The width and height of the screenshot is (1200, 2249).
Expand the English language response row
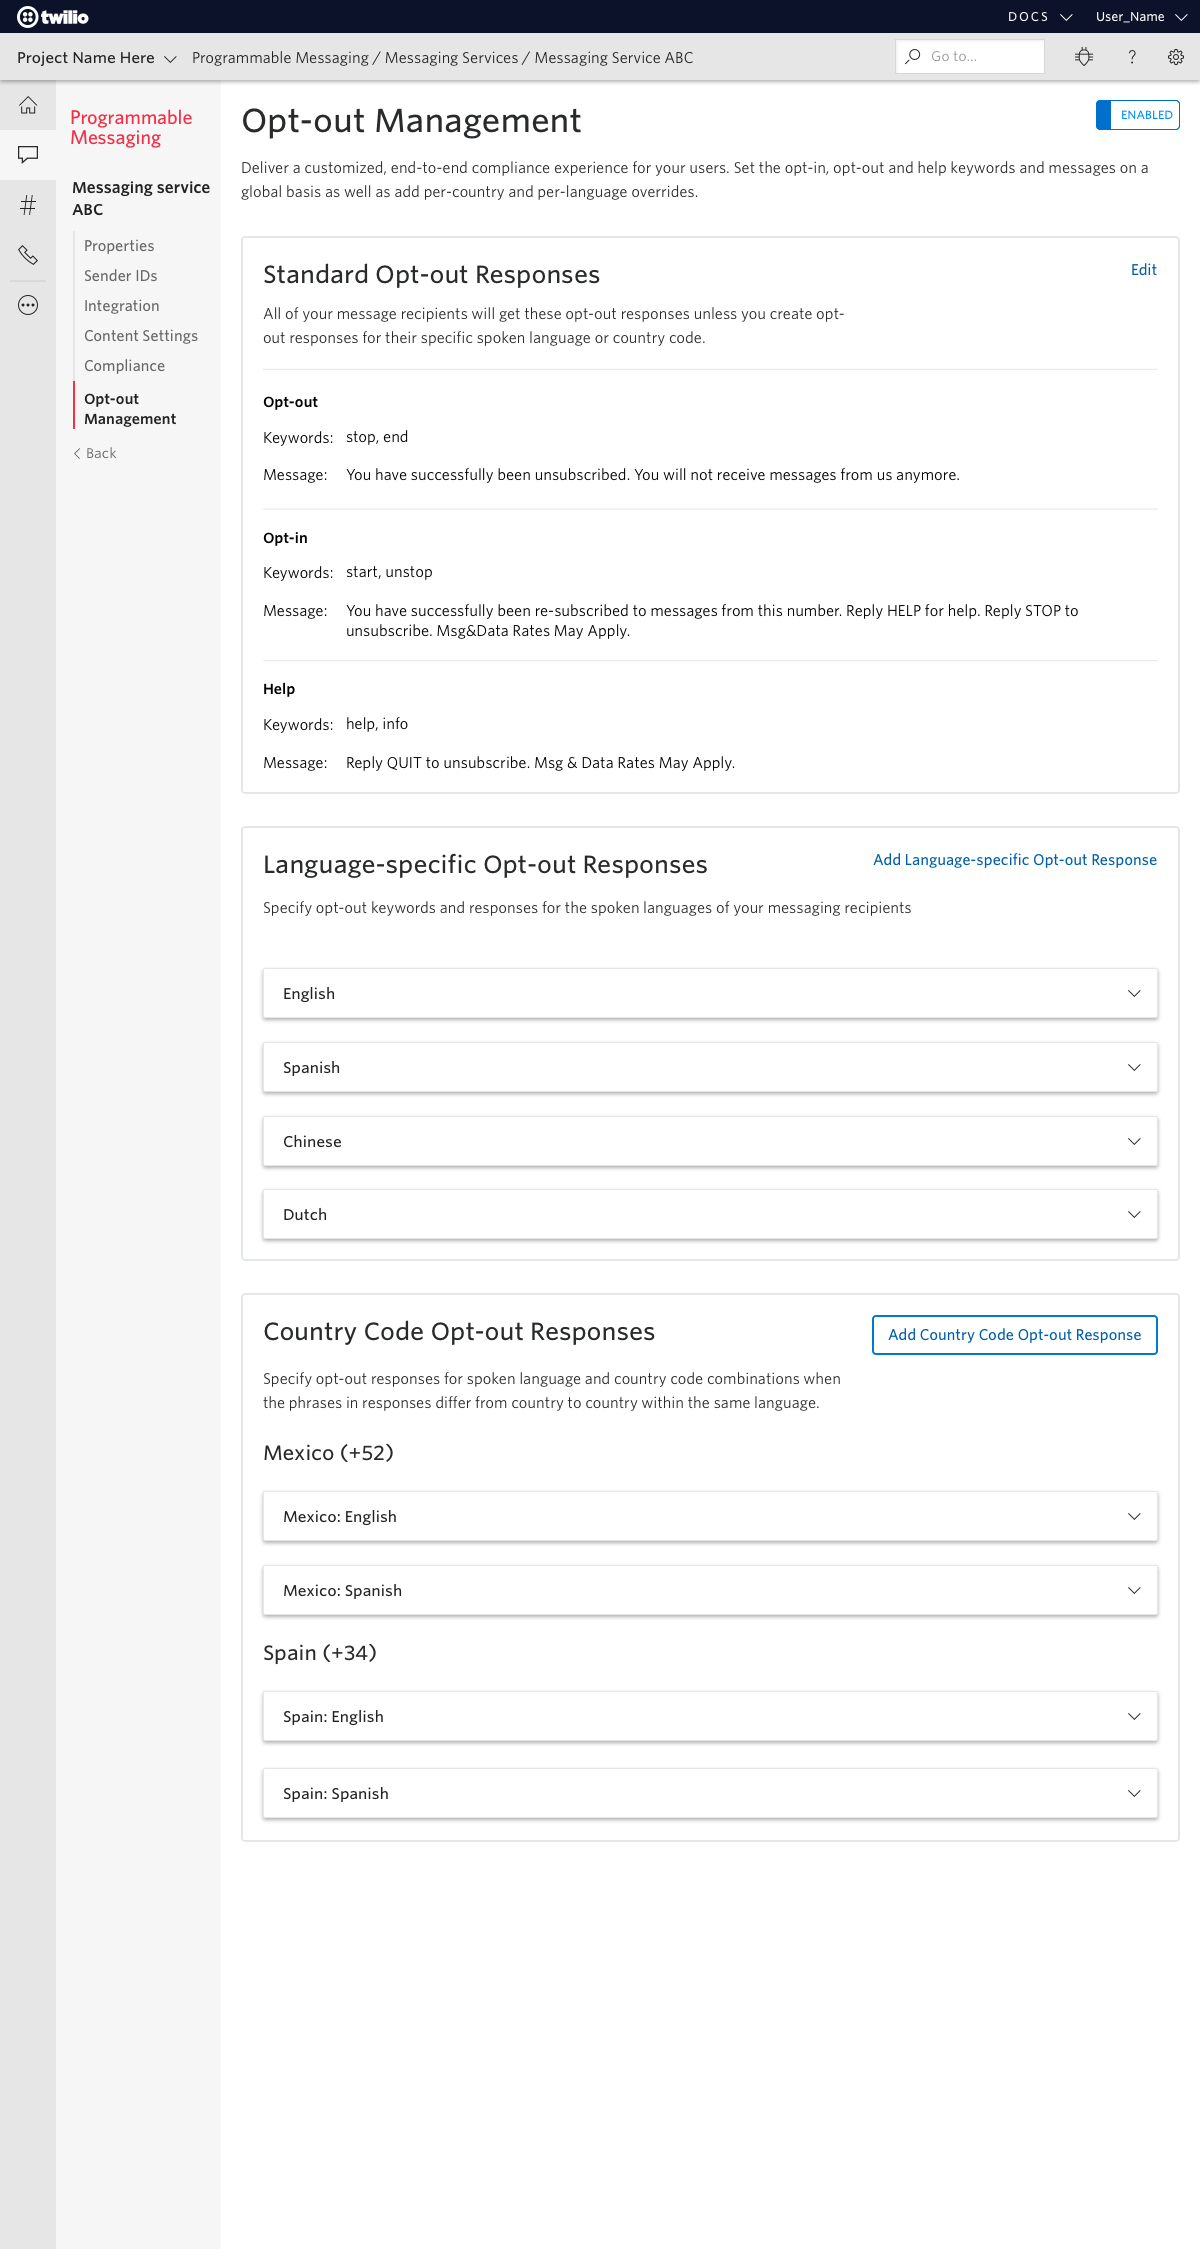[x=710, y=993]
